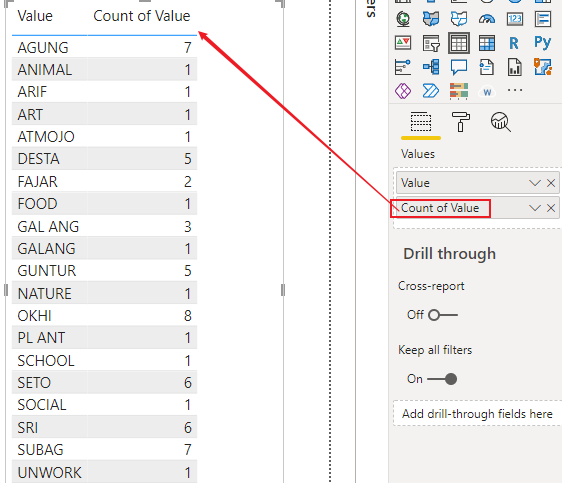
Task: Pick the shape map visual
Action: 459,19
